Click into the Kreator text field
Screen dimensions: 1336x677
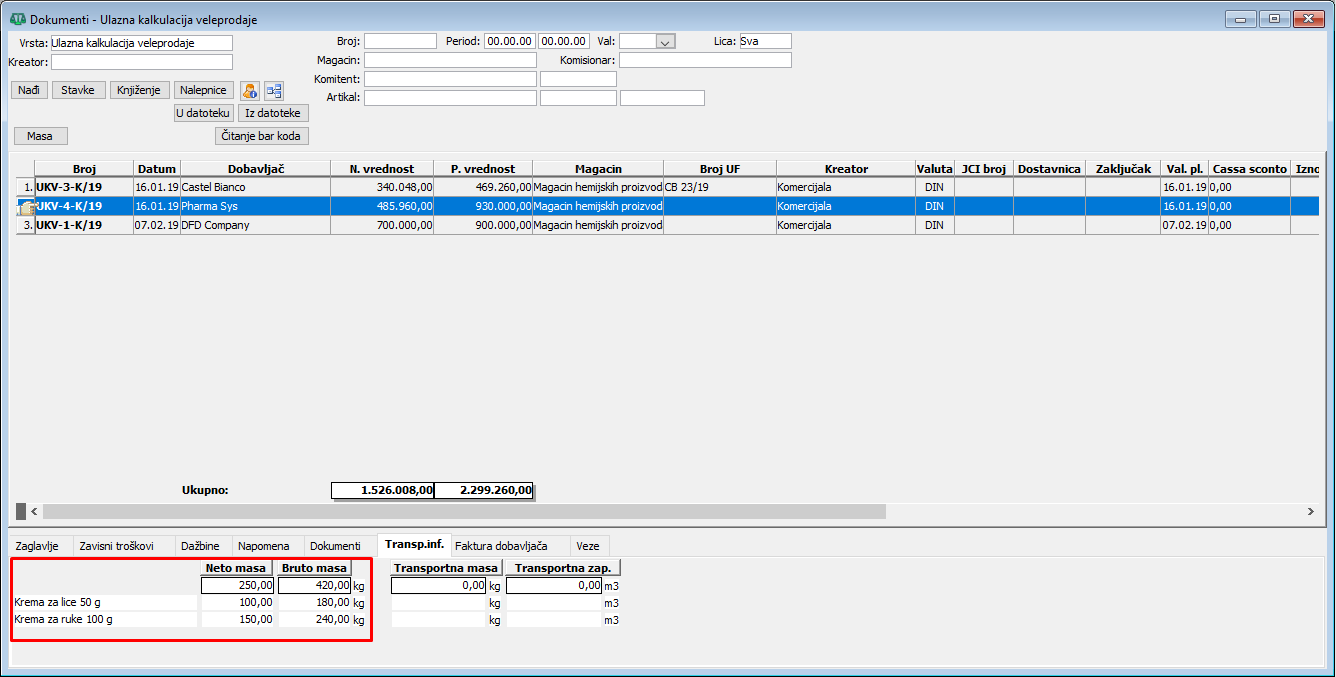(141, 62)
